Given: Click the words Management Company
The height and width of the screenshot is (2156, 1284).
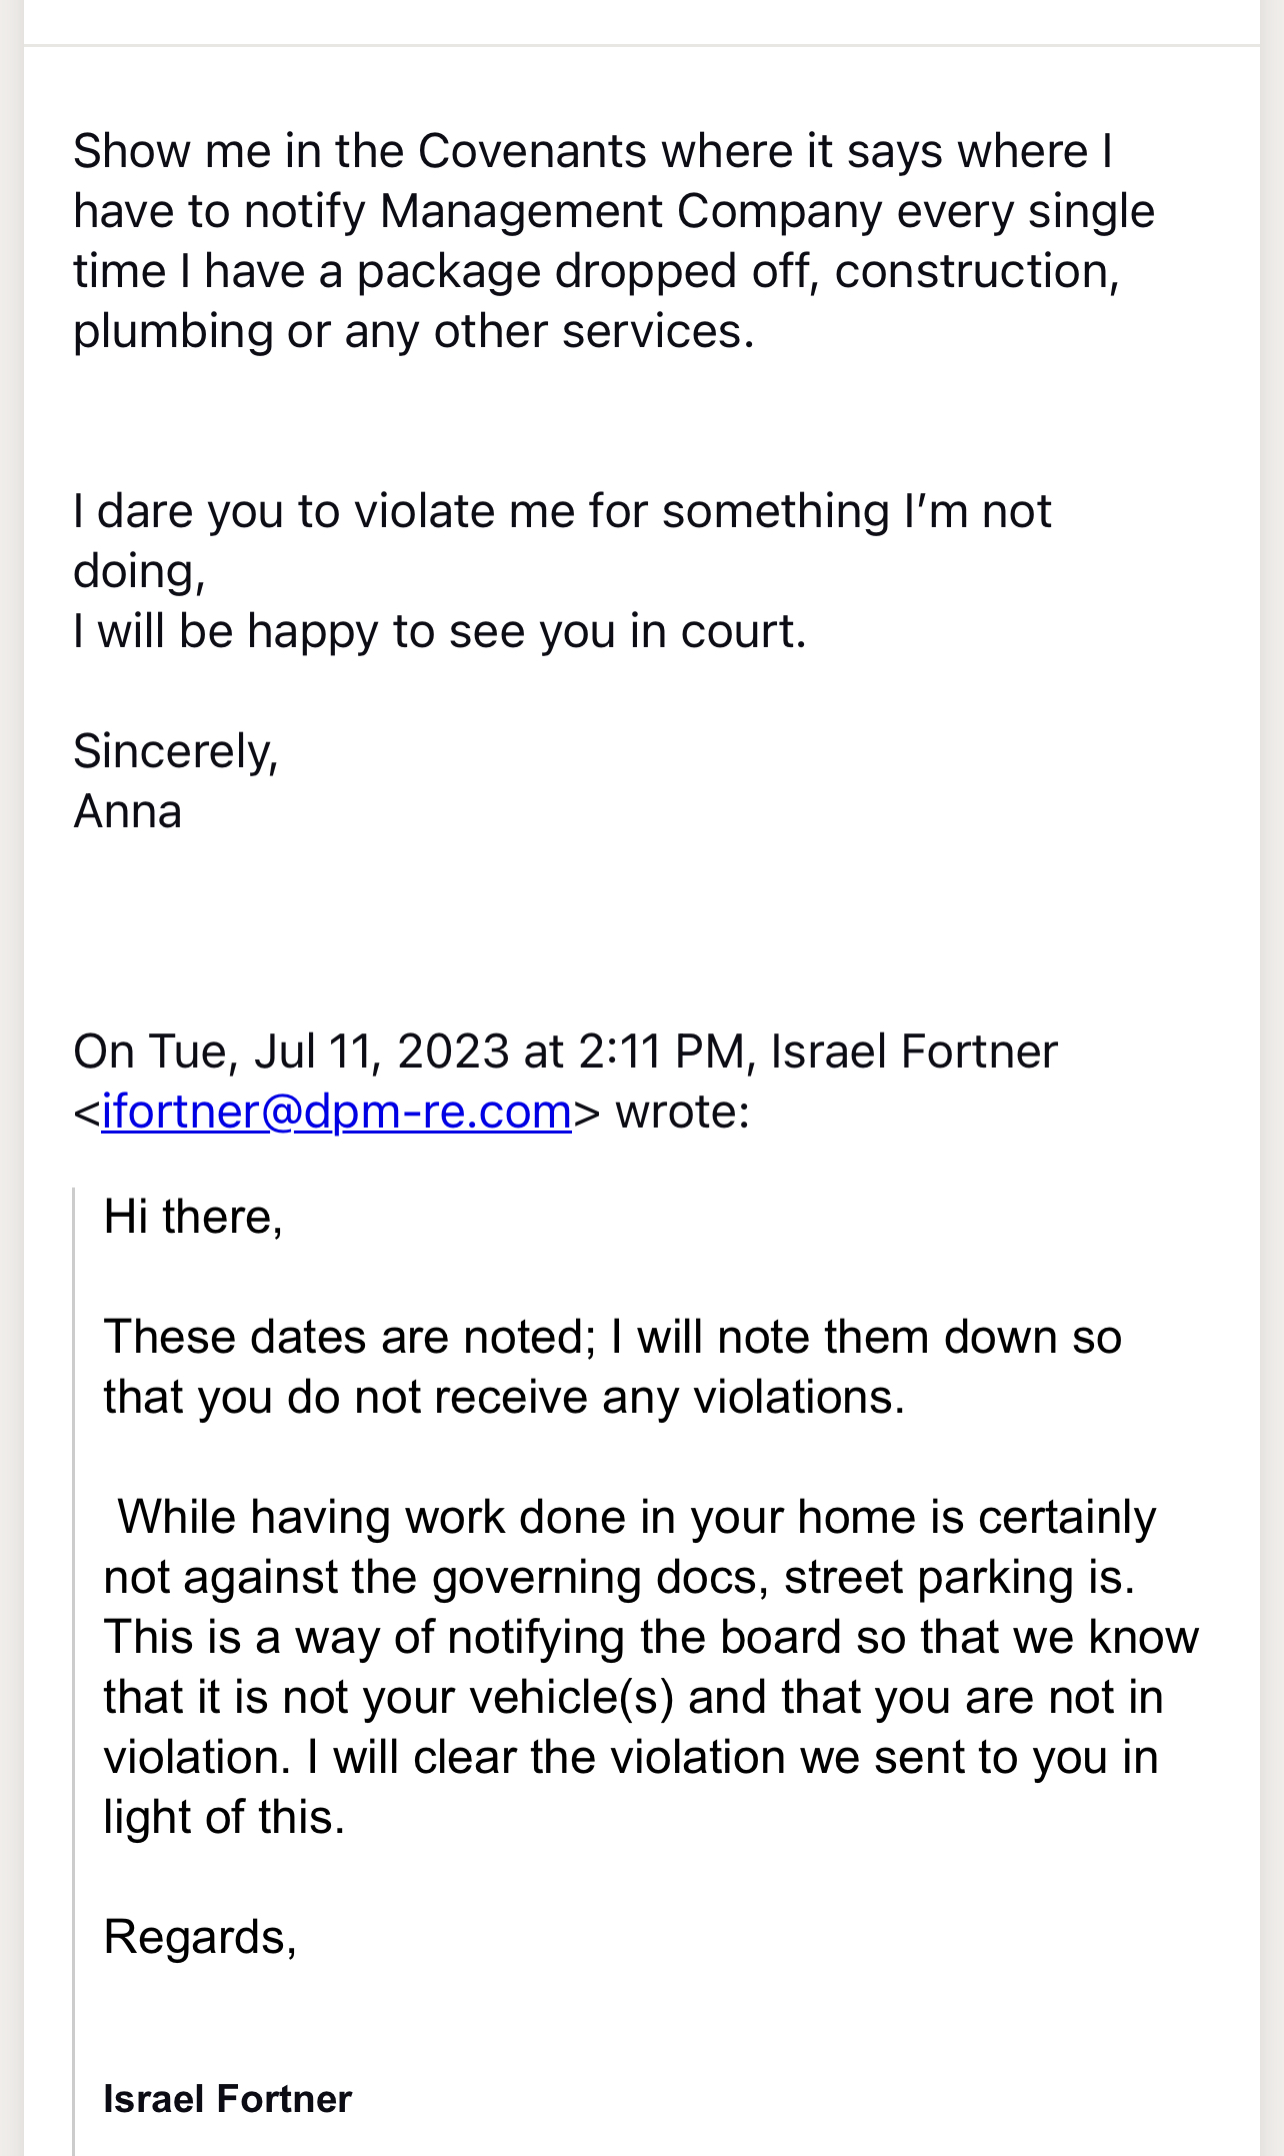Looking at the screenshot, I should click(631, 211).
